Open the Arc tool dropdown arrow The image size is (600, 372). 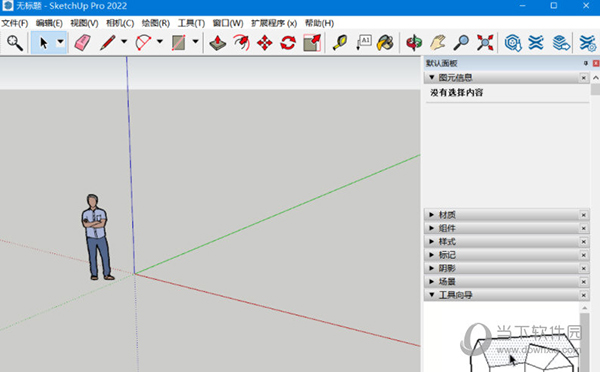(x=160, y=41)
